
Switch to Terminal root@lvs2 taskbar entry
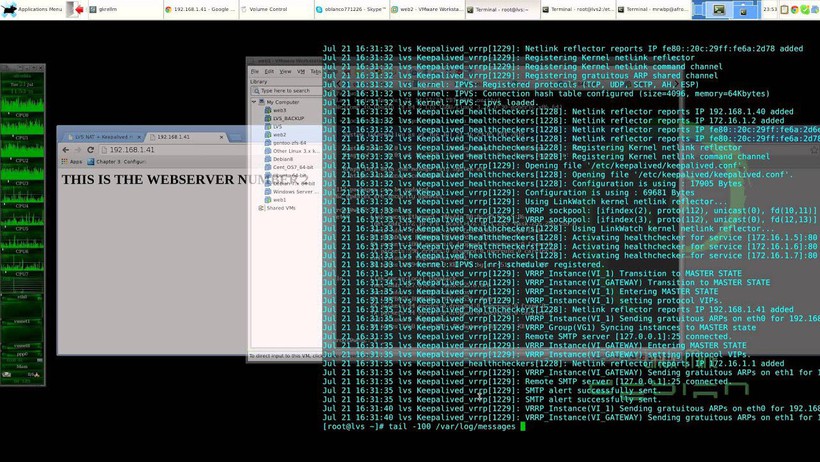577,9
